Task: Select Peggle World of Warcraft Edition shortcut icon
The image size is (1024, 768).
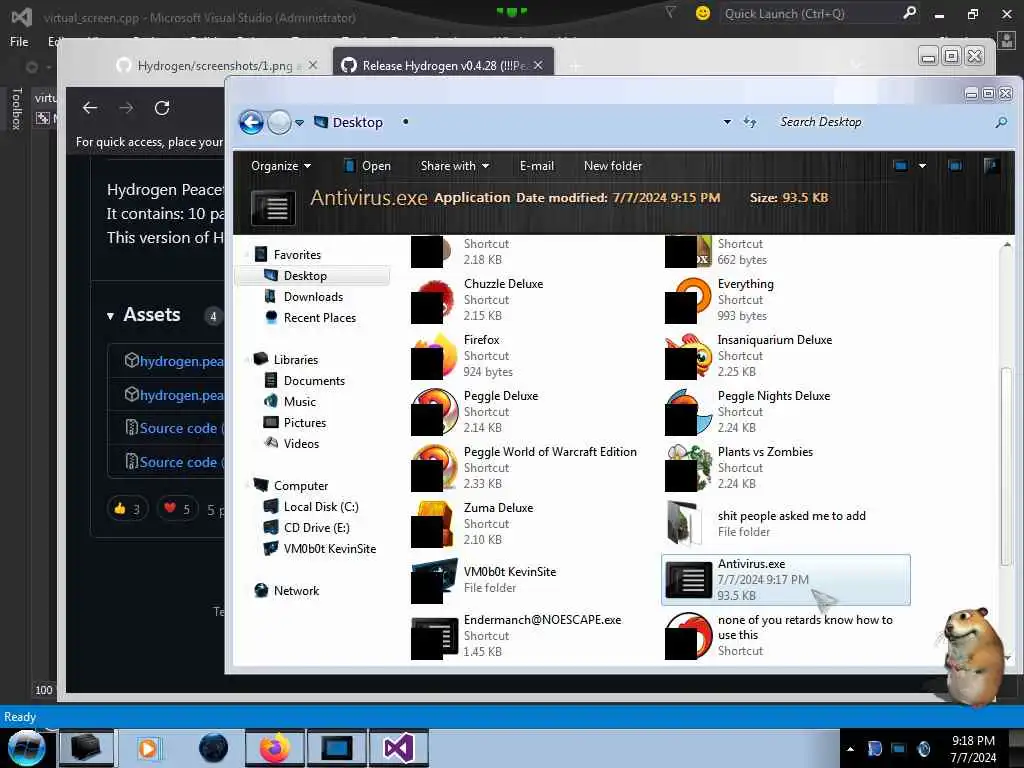Action: pos(434,468)
